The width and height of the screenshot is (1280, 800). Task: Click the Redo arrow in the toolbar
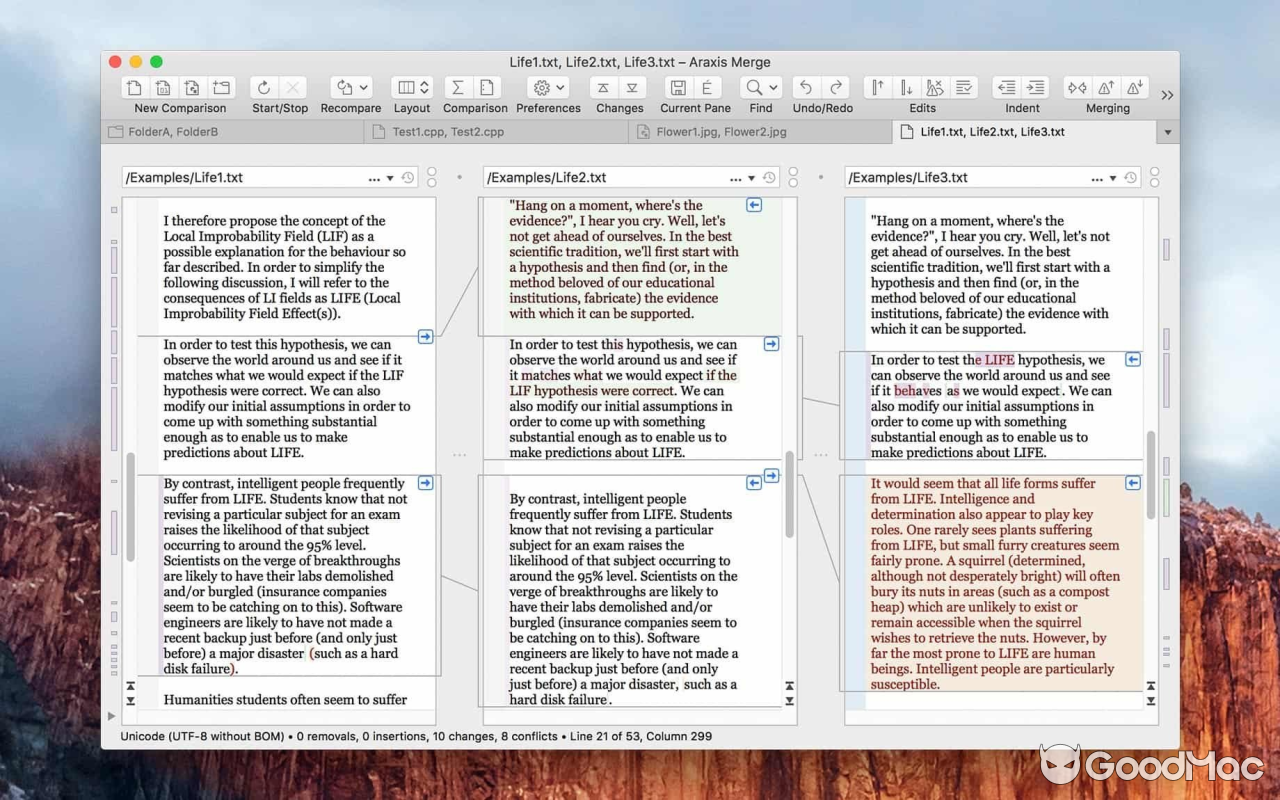tap(836, 88)
